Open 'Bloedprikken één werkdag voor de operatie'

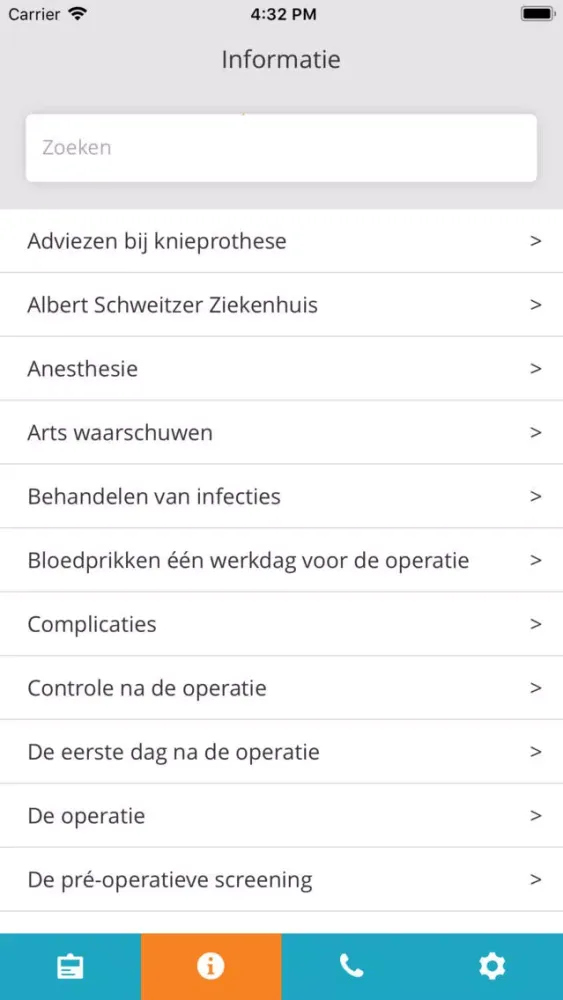(281, 560)
